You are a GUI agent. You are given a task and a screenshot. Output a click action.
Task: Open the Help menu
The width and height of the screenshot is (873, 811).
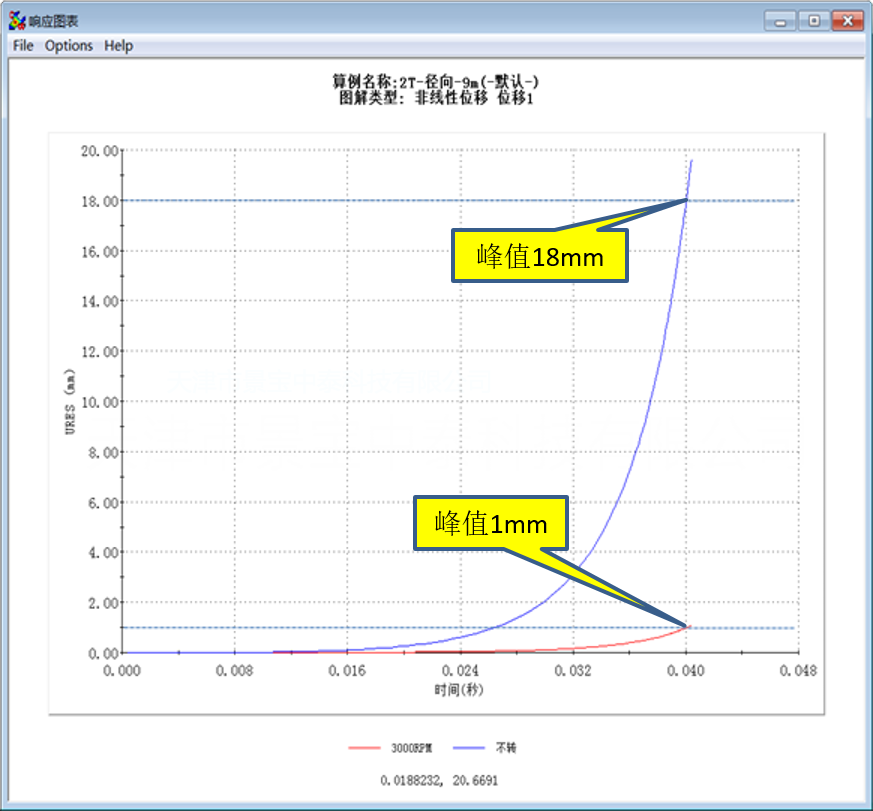click(118, 46)
